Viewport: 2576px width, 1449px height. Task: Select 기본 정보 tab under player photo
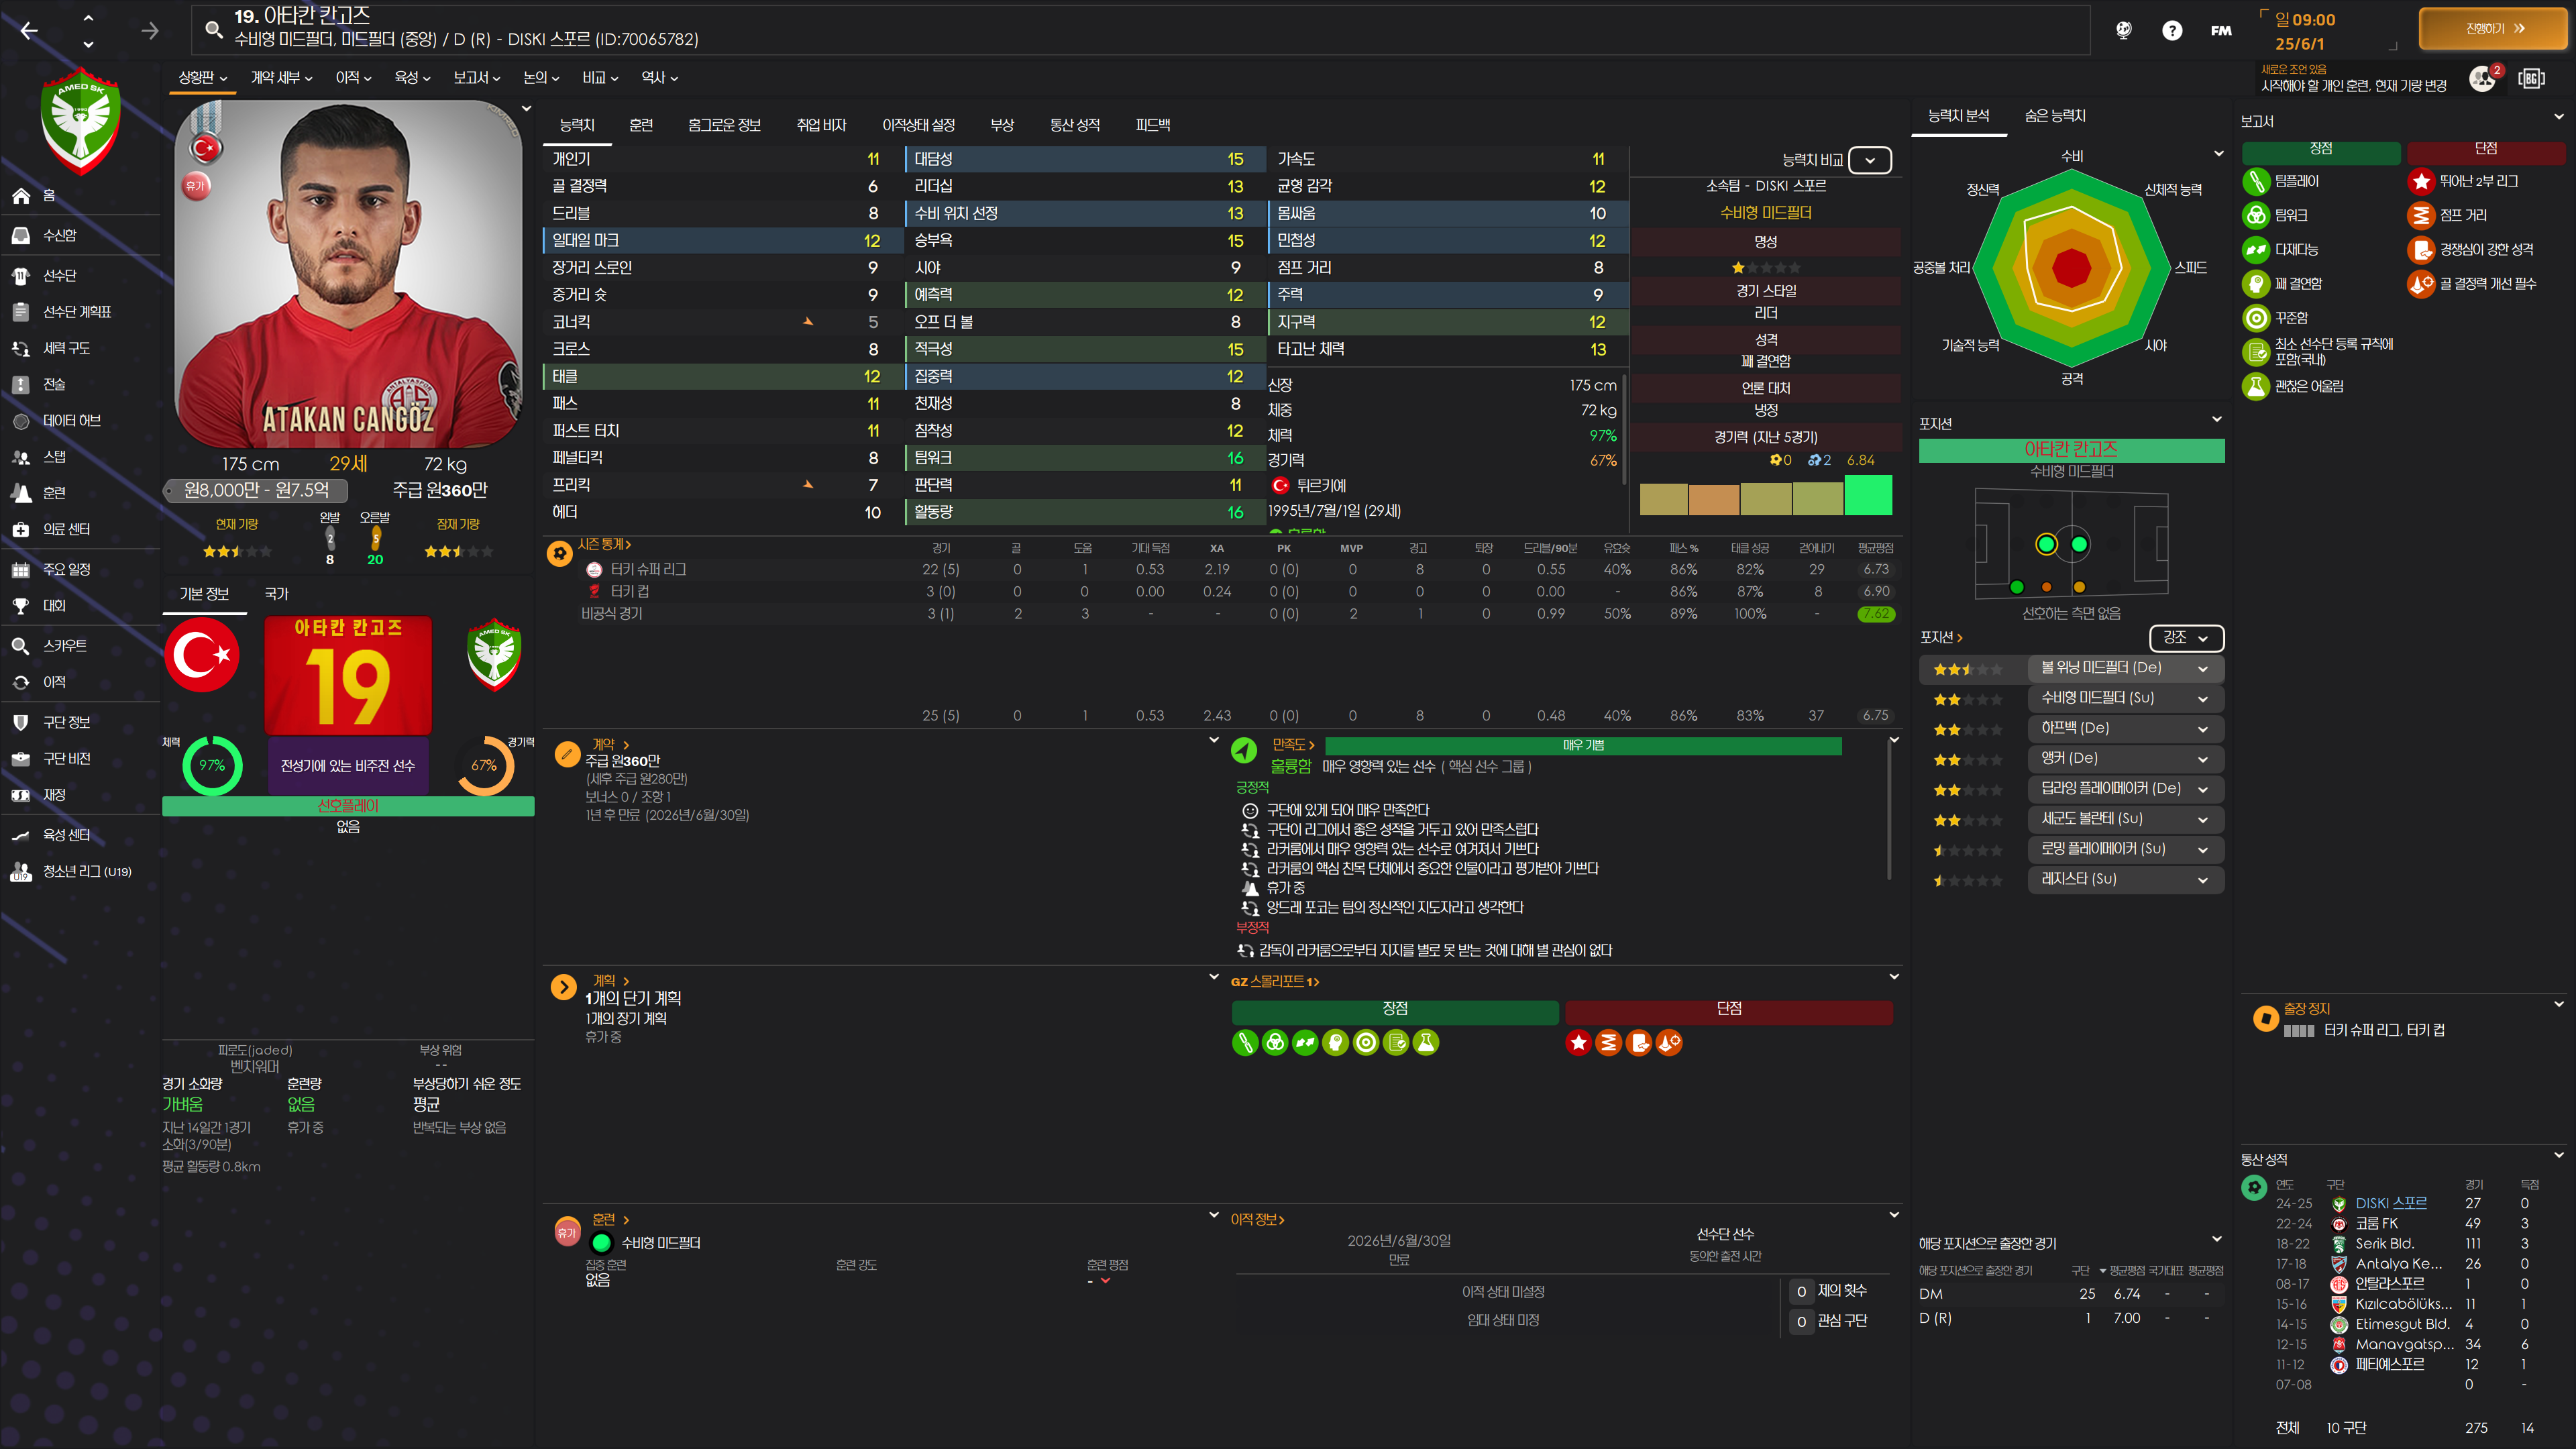tap(204, 594)
